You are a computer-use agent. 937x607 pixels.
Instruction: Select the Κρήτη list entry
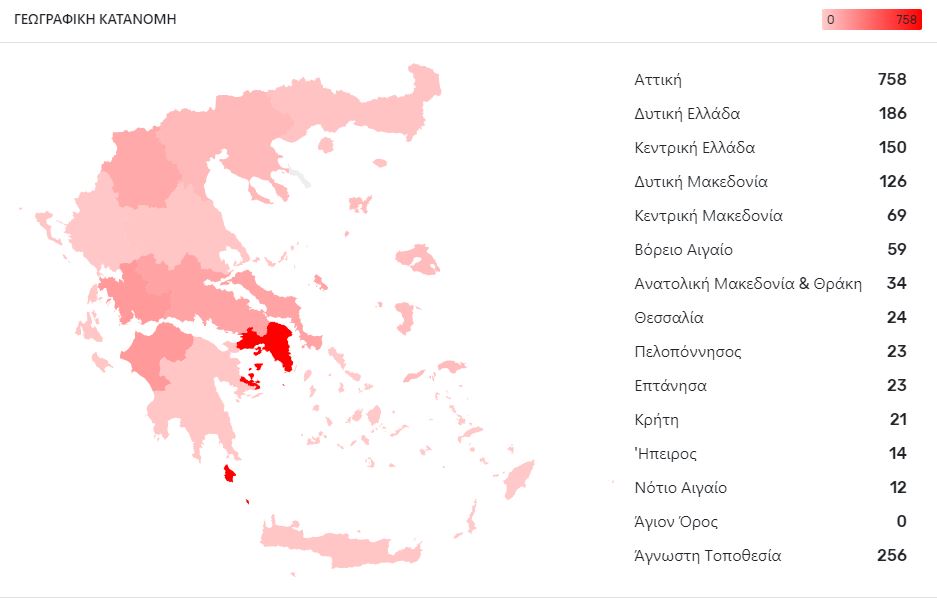tap(656, 420)
